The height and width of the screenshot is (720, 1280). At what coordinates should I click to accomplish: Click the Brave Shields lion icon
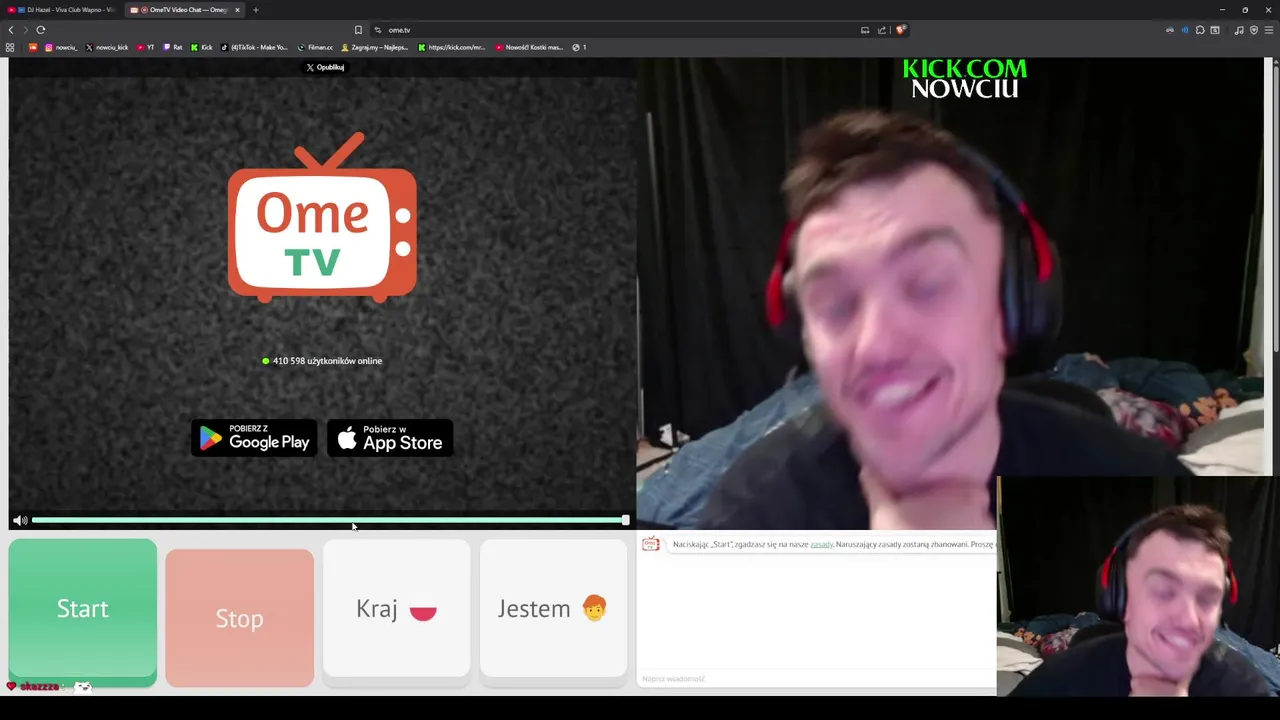click(x=900, y=30)
